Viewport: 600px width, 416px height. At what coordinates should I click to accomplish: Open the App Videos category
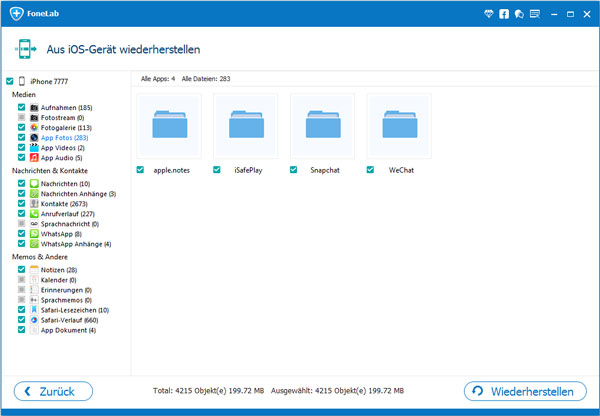pyautogui.click(x=61, y=147)
